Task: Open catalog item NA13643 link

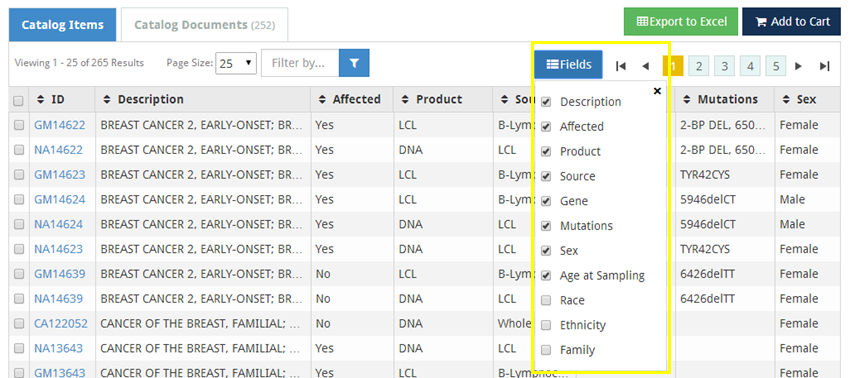Action: [59, 348]
